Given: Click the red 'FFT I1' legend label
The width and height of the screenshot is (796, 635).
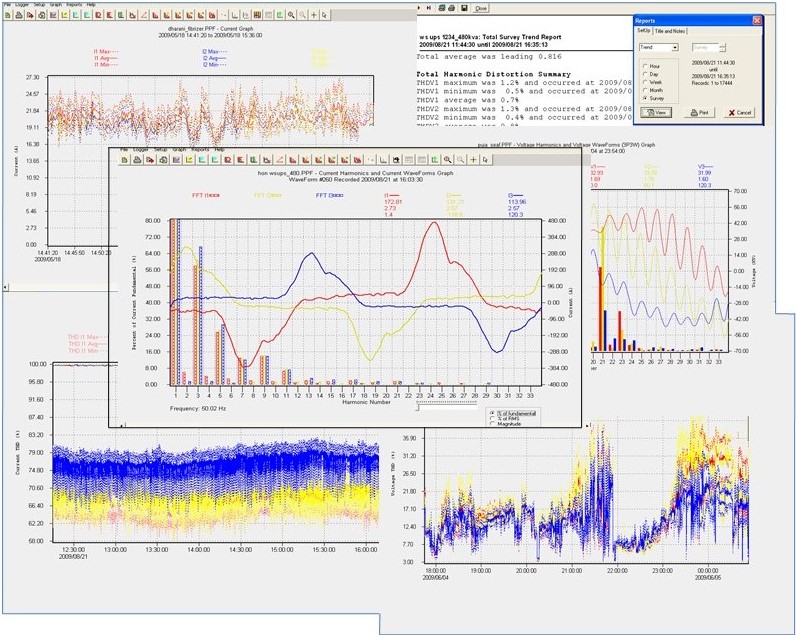Looking at the screenshot, I should tap(206, 195).
